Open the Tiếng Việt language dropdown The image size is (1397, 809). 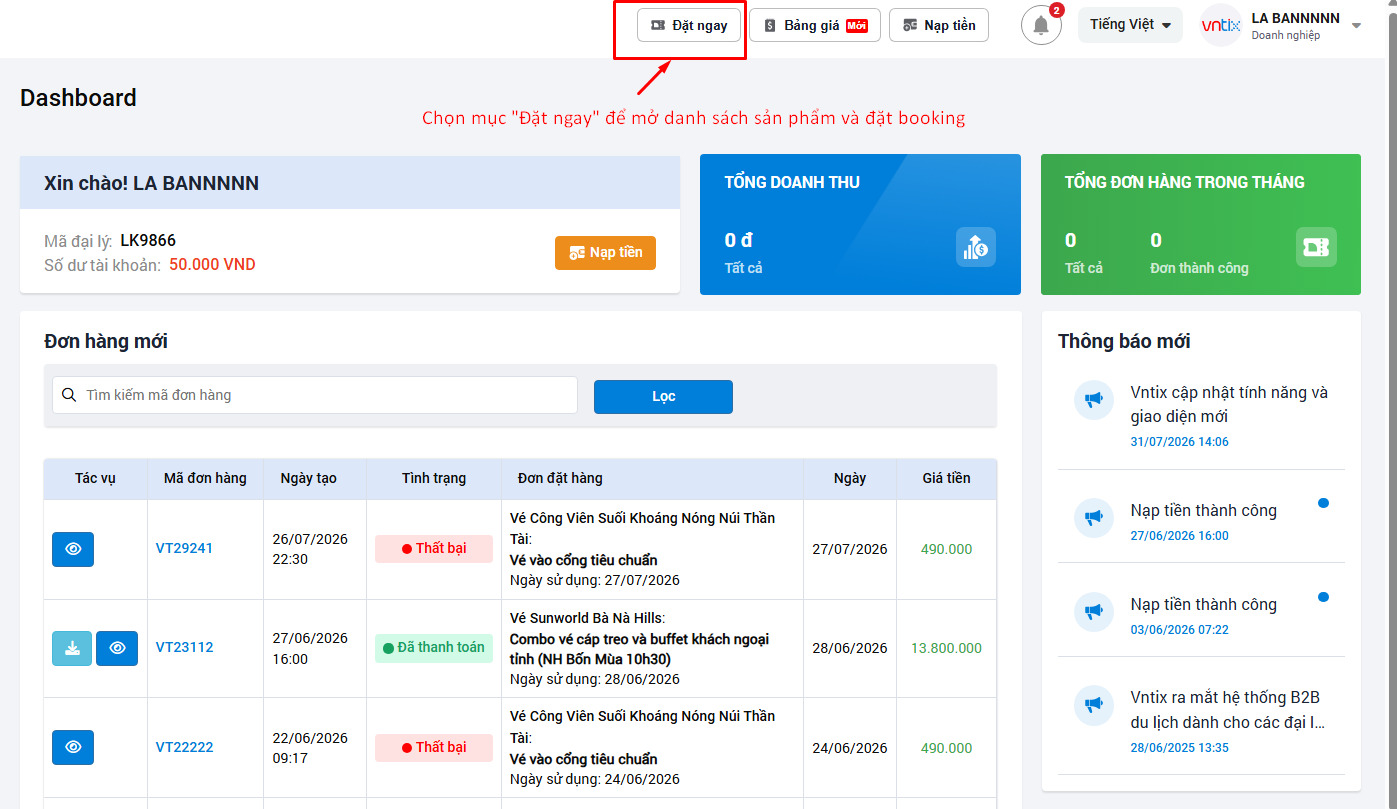1130,25
